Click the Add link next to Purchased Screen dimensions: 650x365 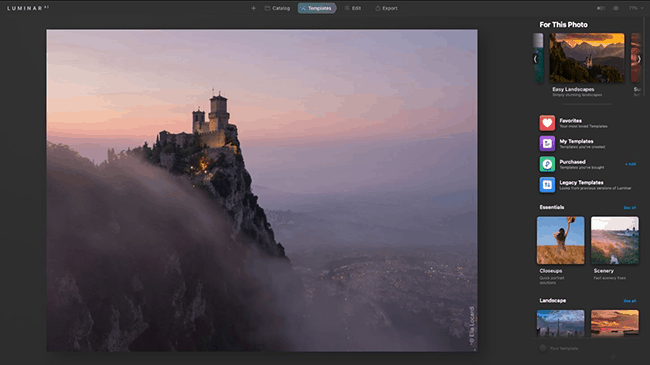click(x=631, y=164)
